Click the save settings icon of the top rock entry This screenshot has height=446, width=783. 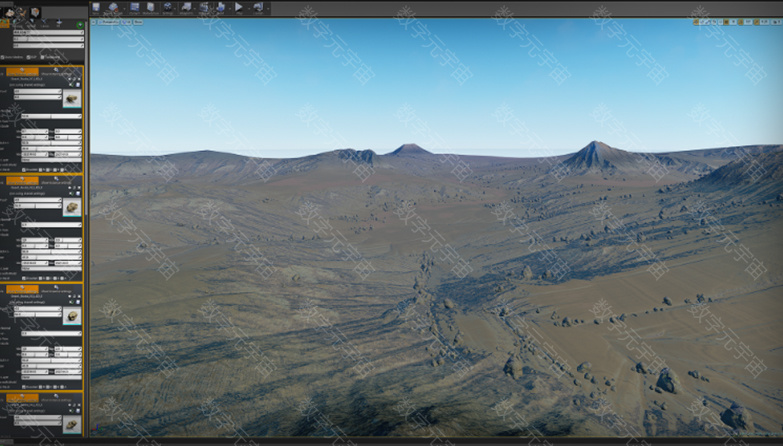coord(78,85)
